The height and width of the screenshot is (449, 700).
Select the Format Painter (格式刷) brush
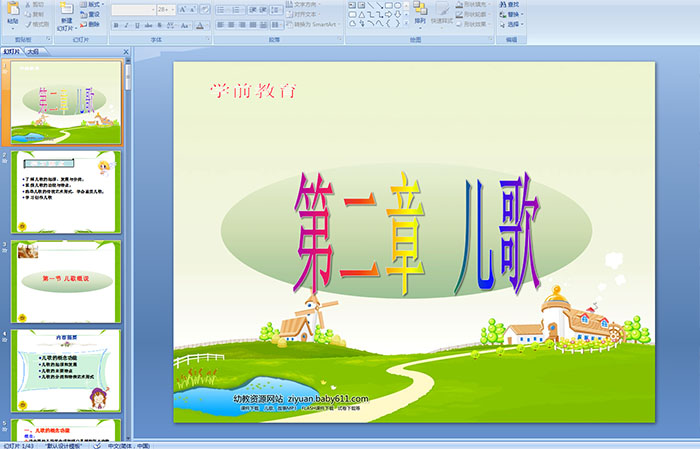(x=38, y=24)
